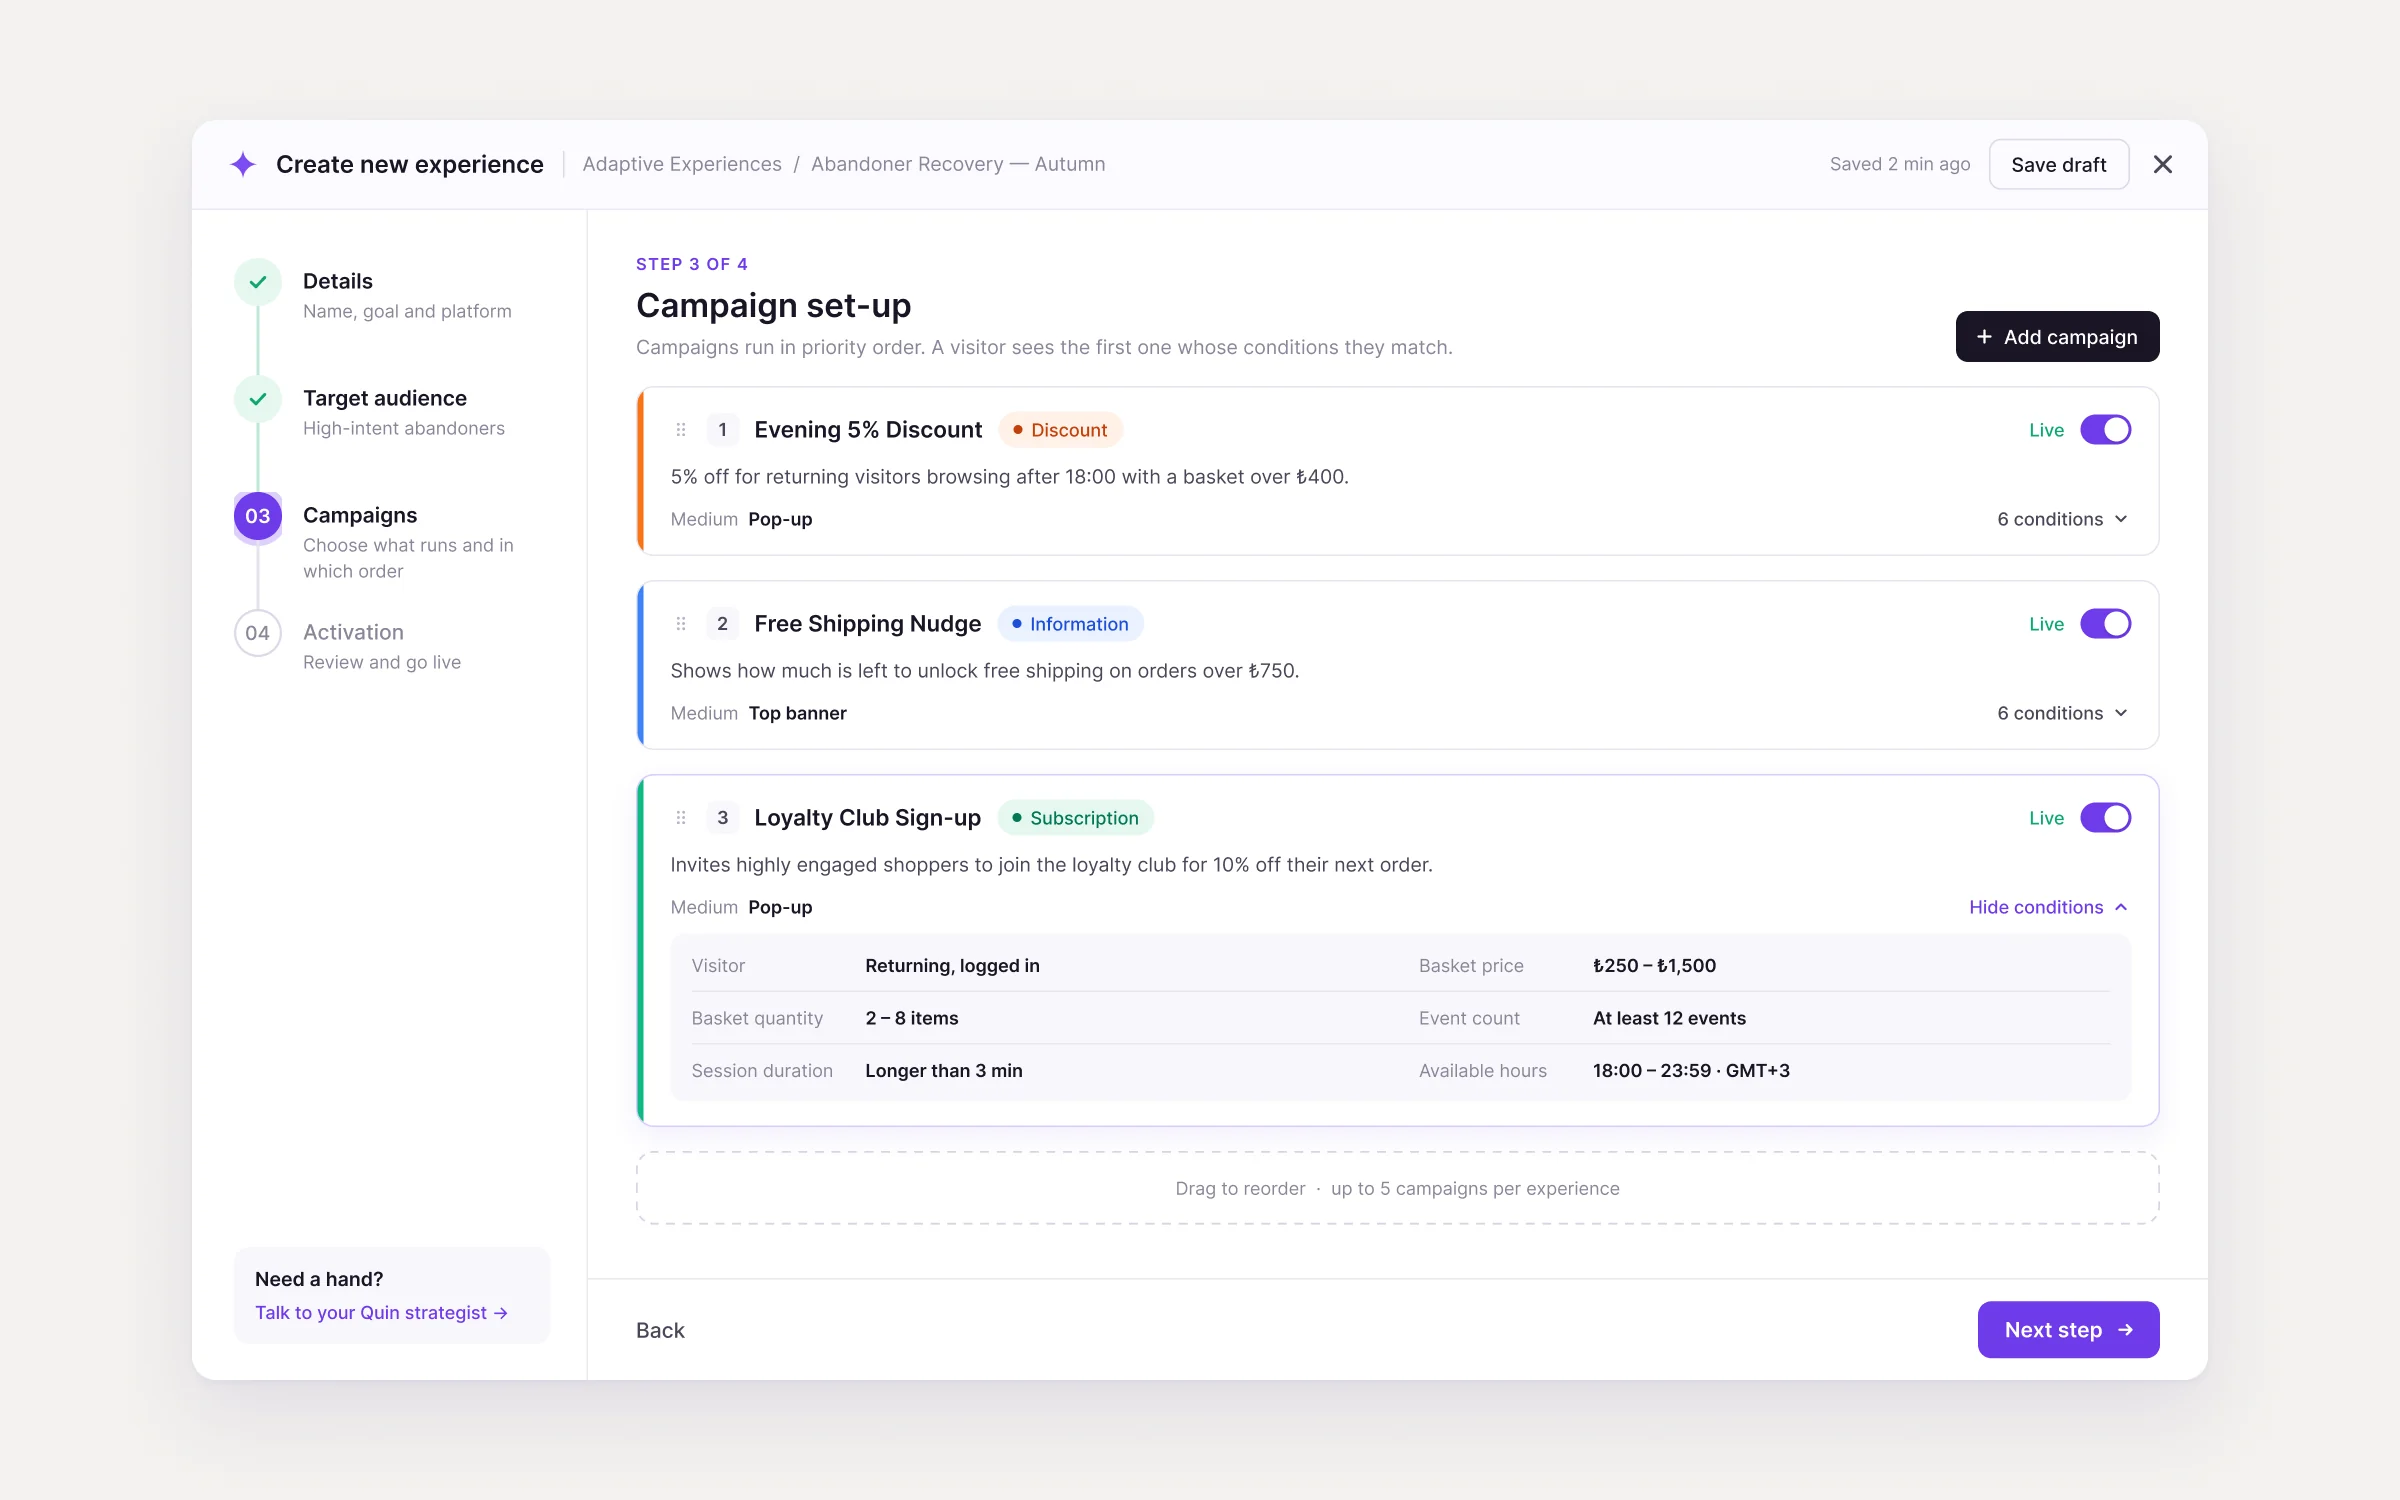Open Talk to your Quin strategist link

(382, 1313)
